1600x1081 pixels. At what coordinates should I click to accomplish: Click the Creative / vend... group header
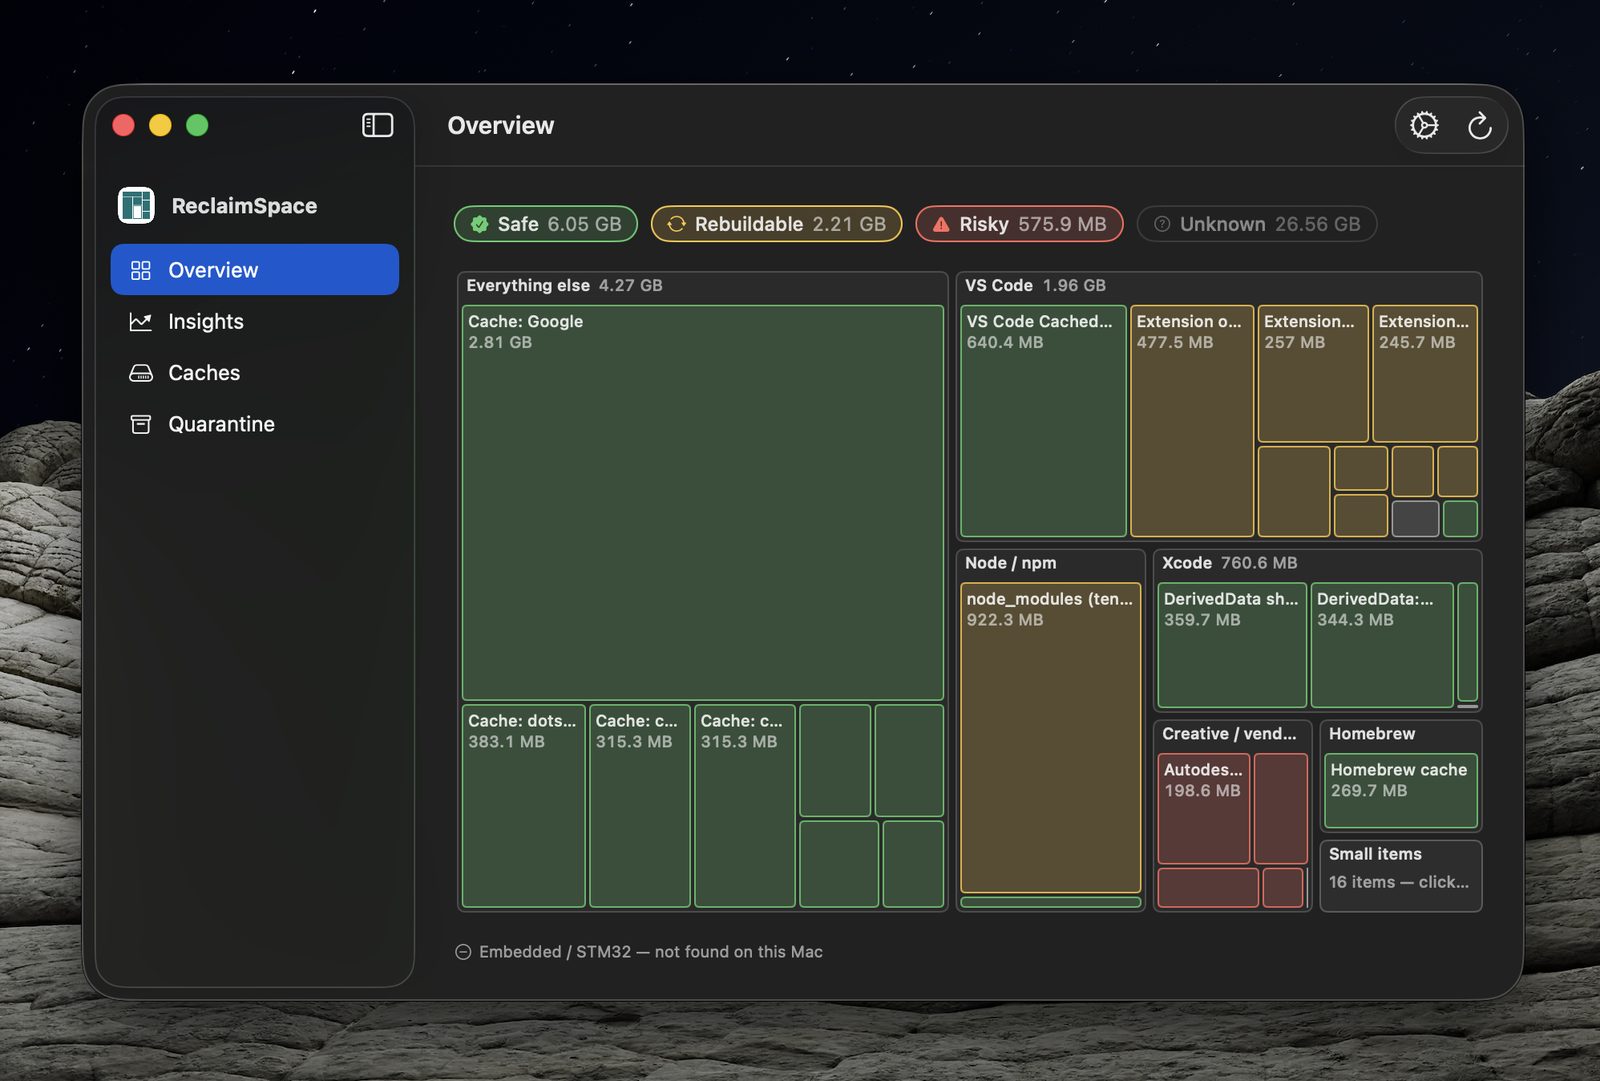[1229, 734]
